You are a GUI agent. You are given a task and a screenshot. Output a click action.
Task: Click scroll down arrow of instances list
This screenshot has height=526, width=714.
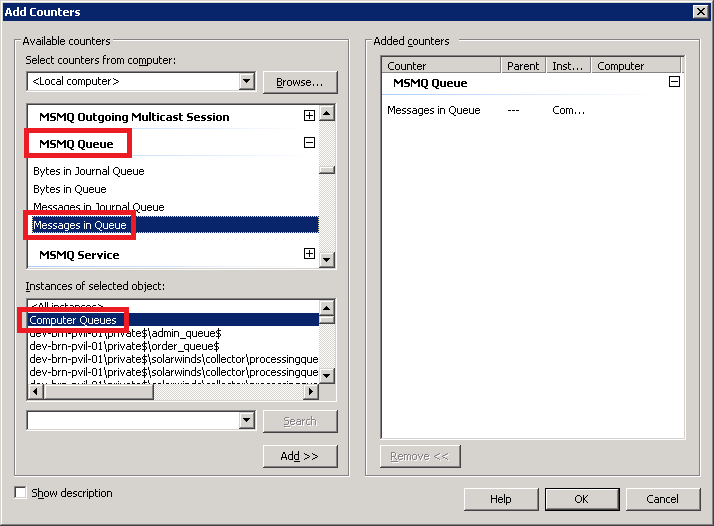[327, 376]
